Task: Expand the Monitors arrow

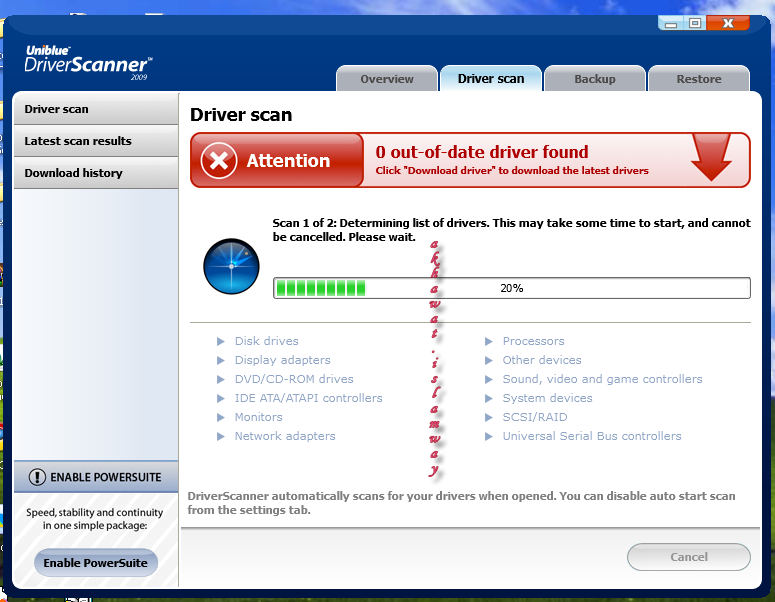Action: click(220, 418)
